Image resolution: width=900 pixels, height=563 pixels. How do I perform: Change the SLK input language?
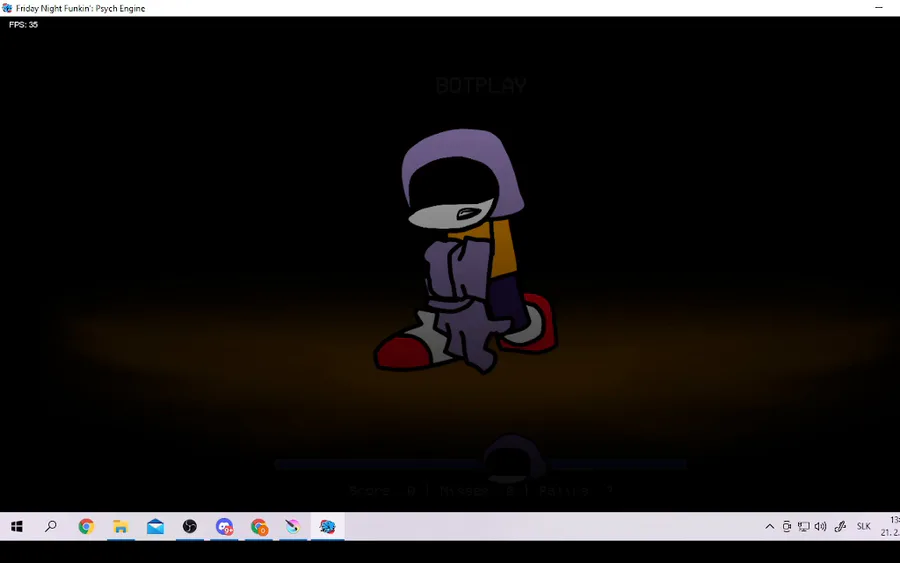coord(863,526)
